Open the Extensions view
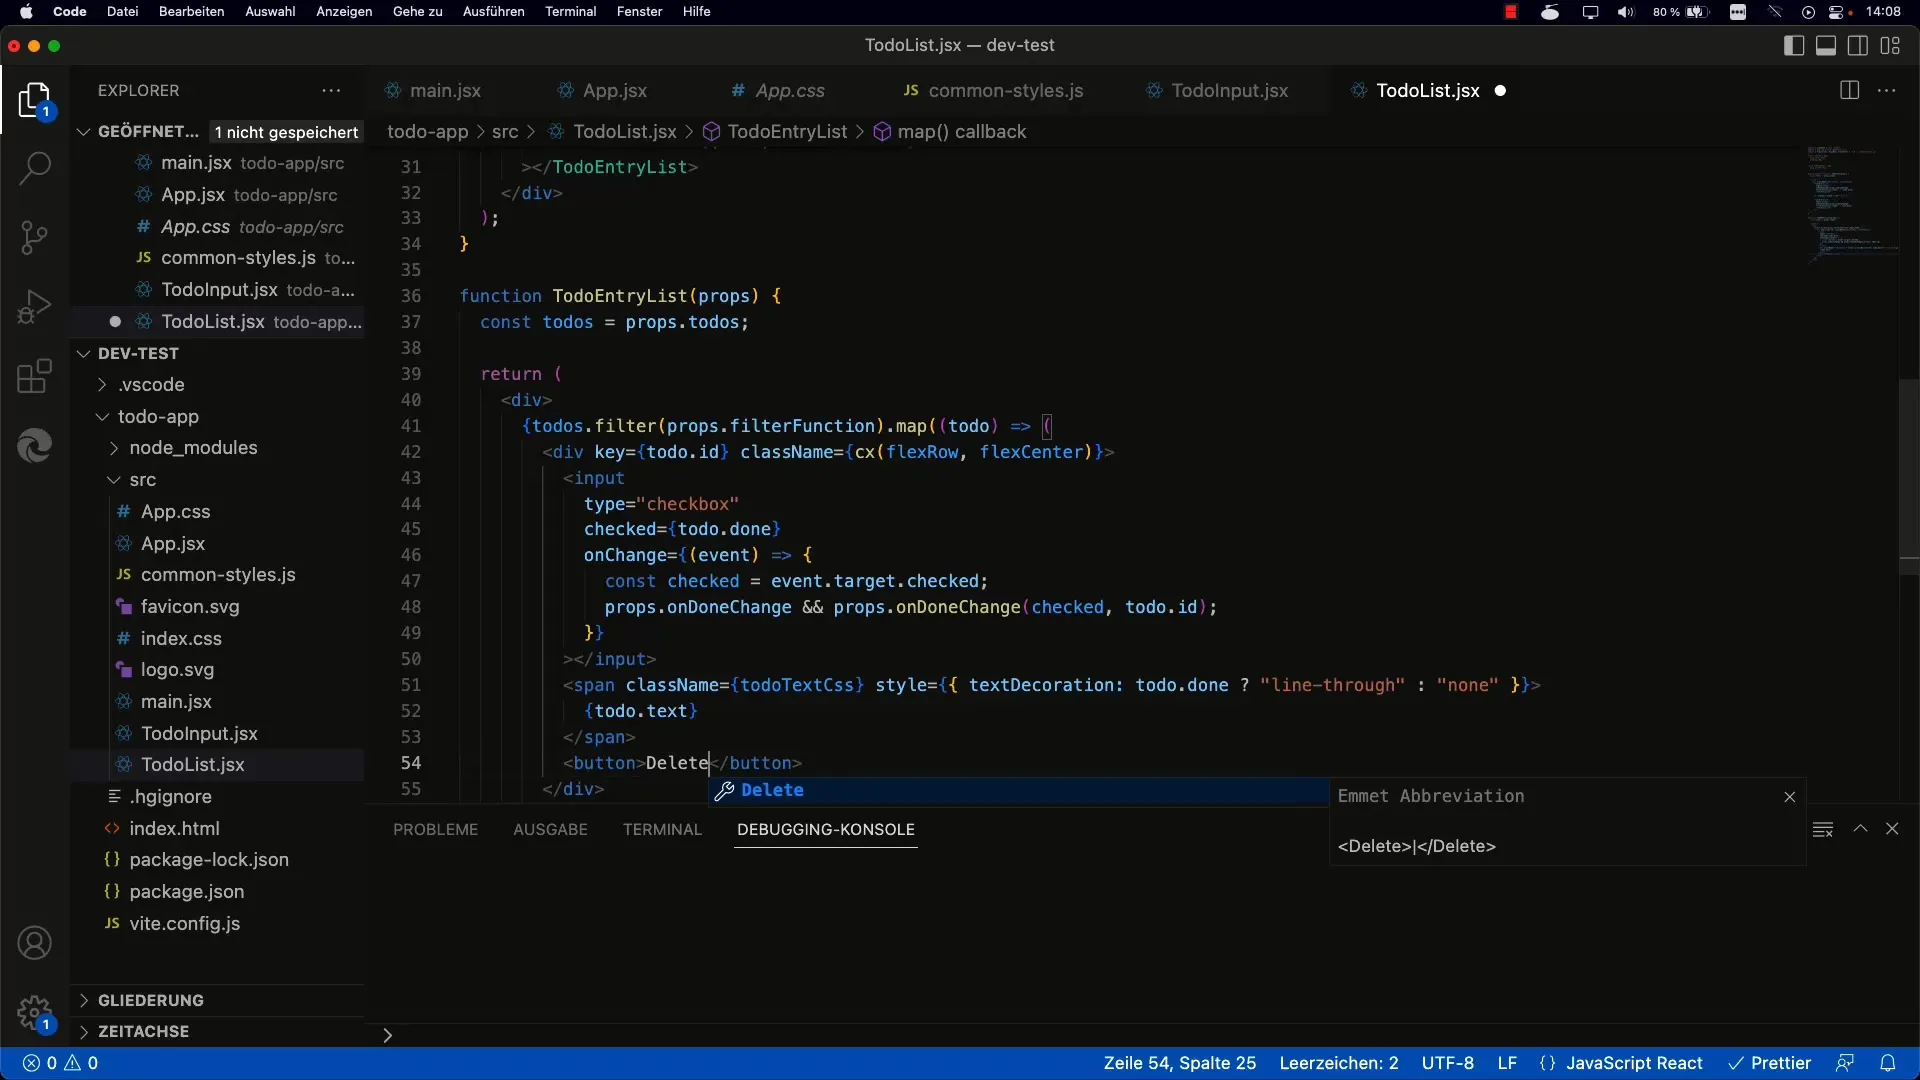The image size is (1920, 1080). [x=34, y=376]
